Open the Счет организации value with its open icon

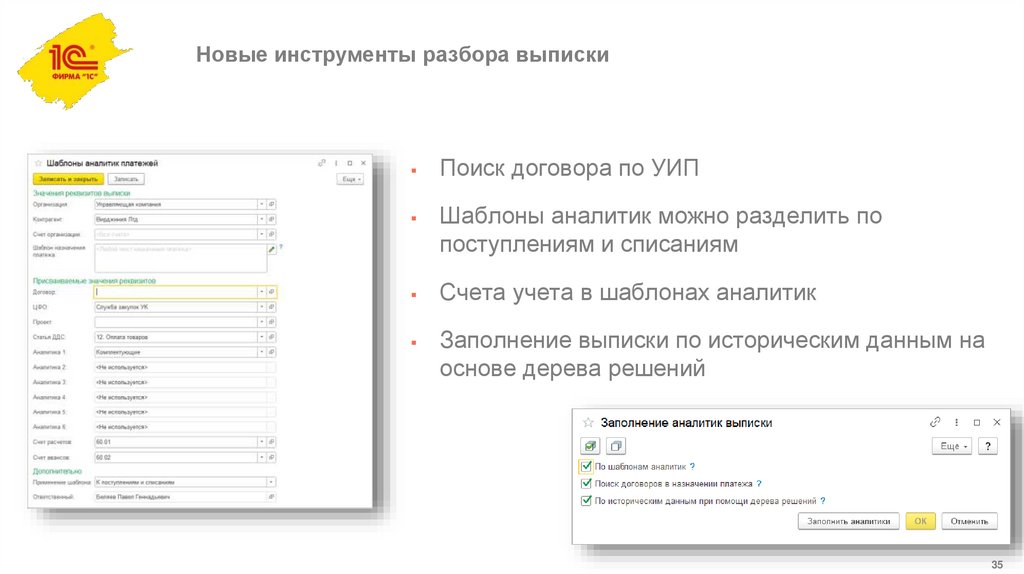pos(272,234)
